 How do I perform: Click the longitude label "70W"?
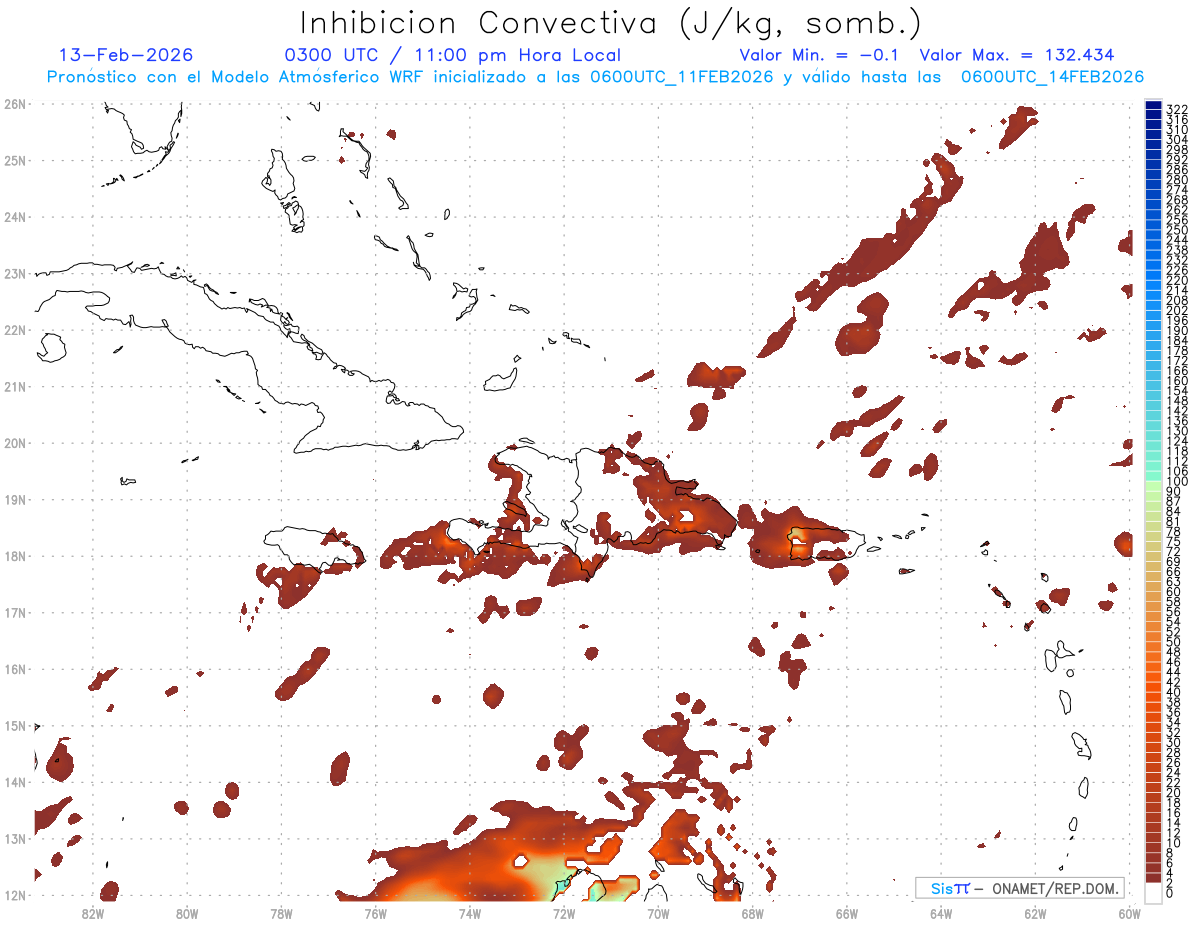point(658,913)
